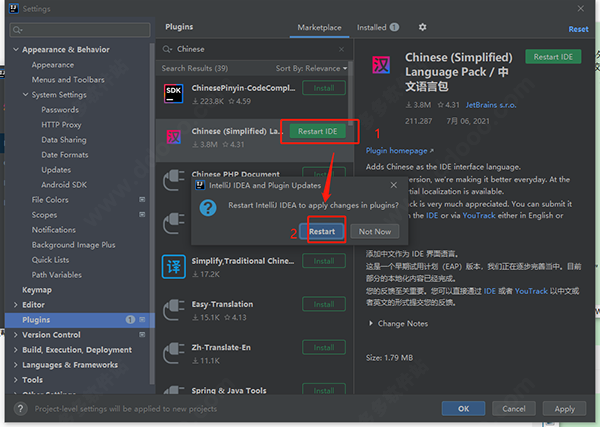Click the plugin list vertical scrollbar
Image resolution: width=600 pixels, height=427 pixels.
[350, 92]
